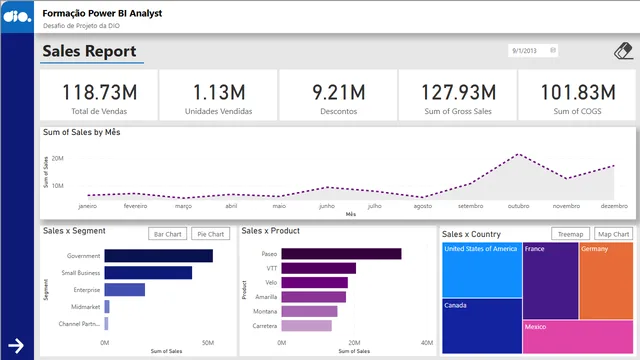This screenshot has width=640, height=360.
Task: Show Sales x Country as Treemap
Action: point(570,234)
